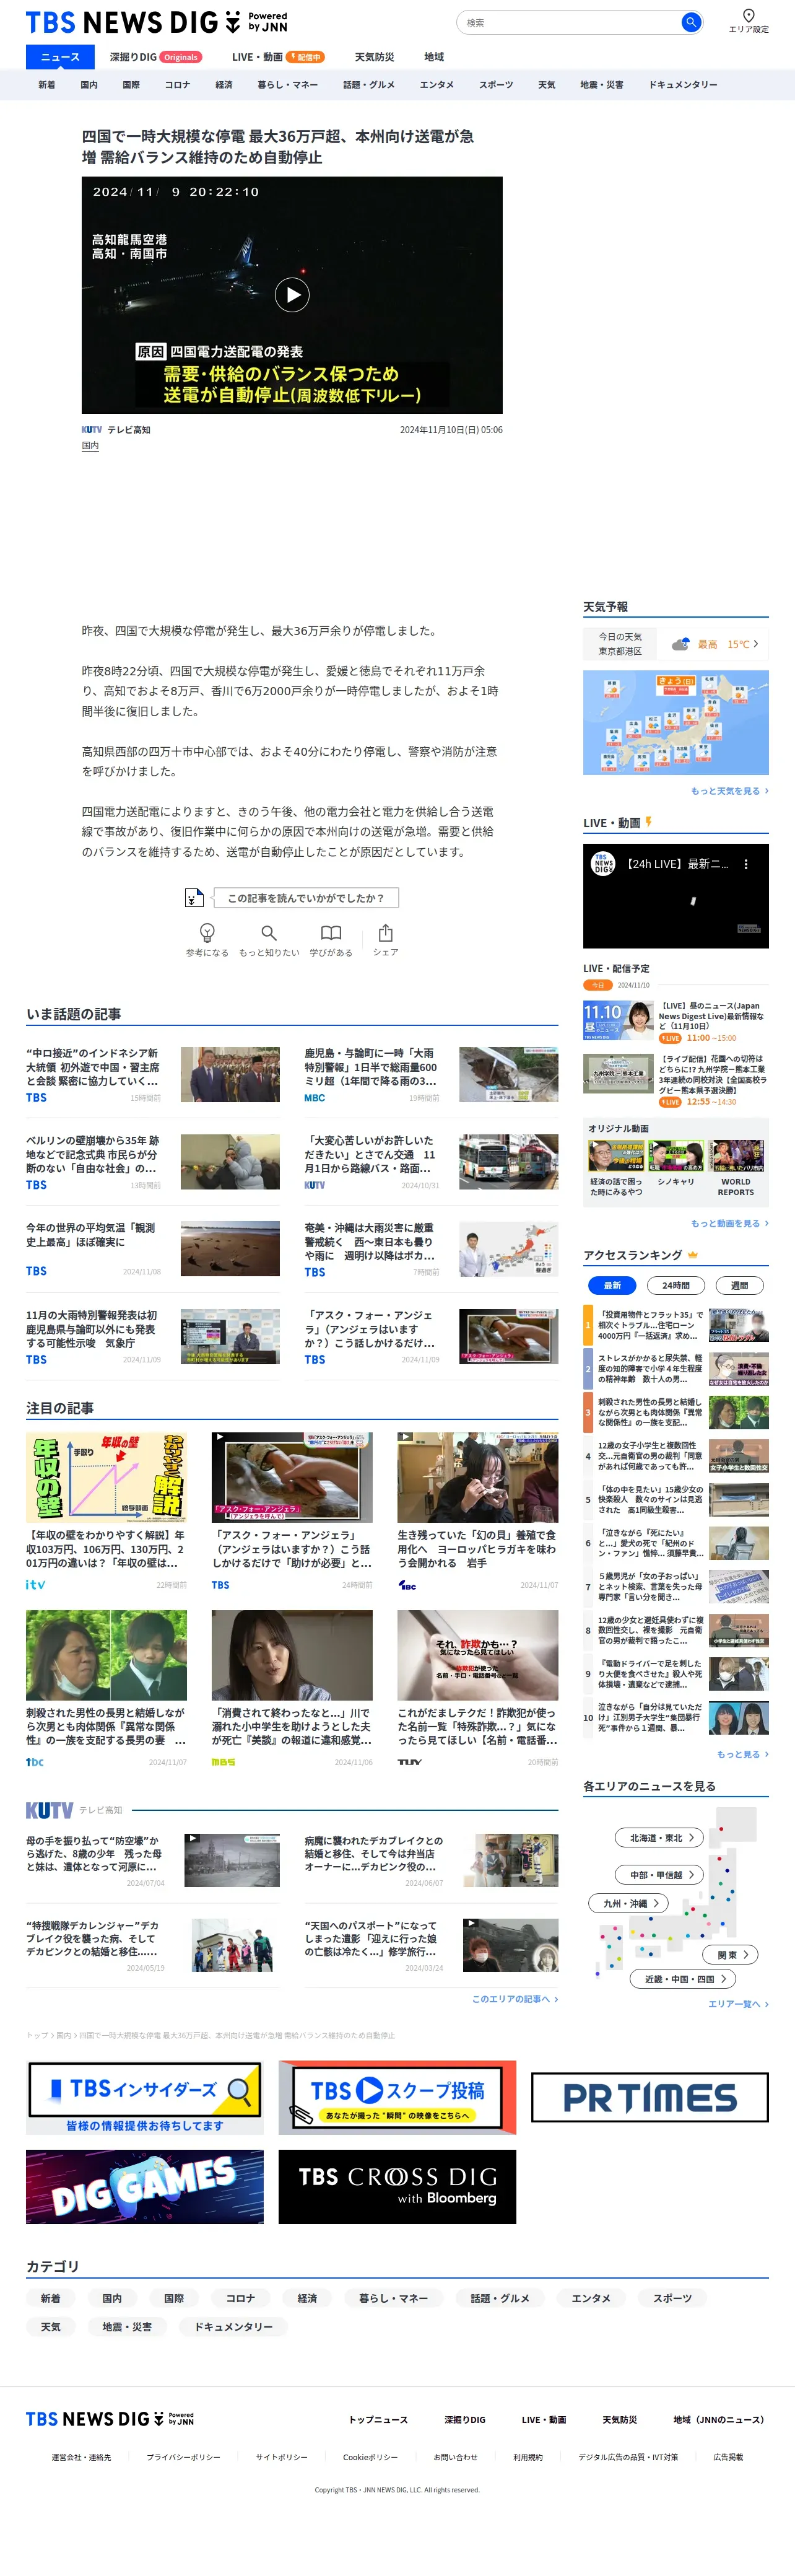Follow ranking もっと見る link
795x2576 pixels.
(742, 1754)
